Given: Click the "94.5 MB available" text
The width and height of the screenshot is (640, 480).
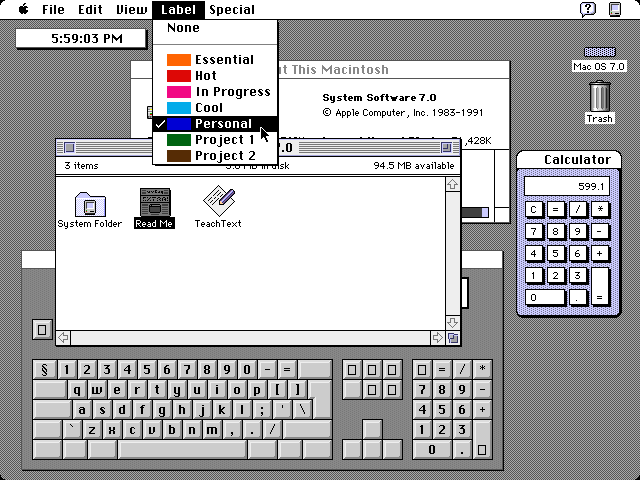Looking at the screenshot, I should pyautogui.click(x=413, y=166).
